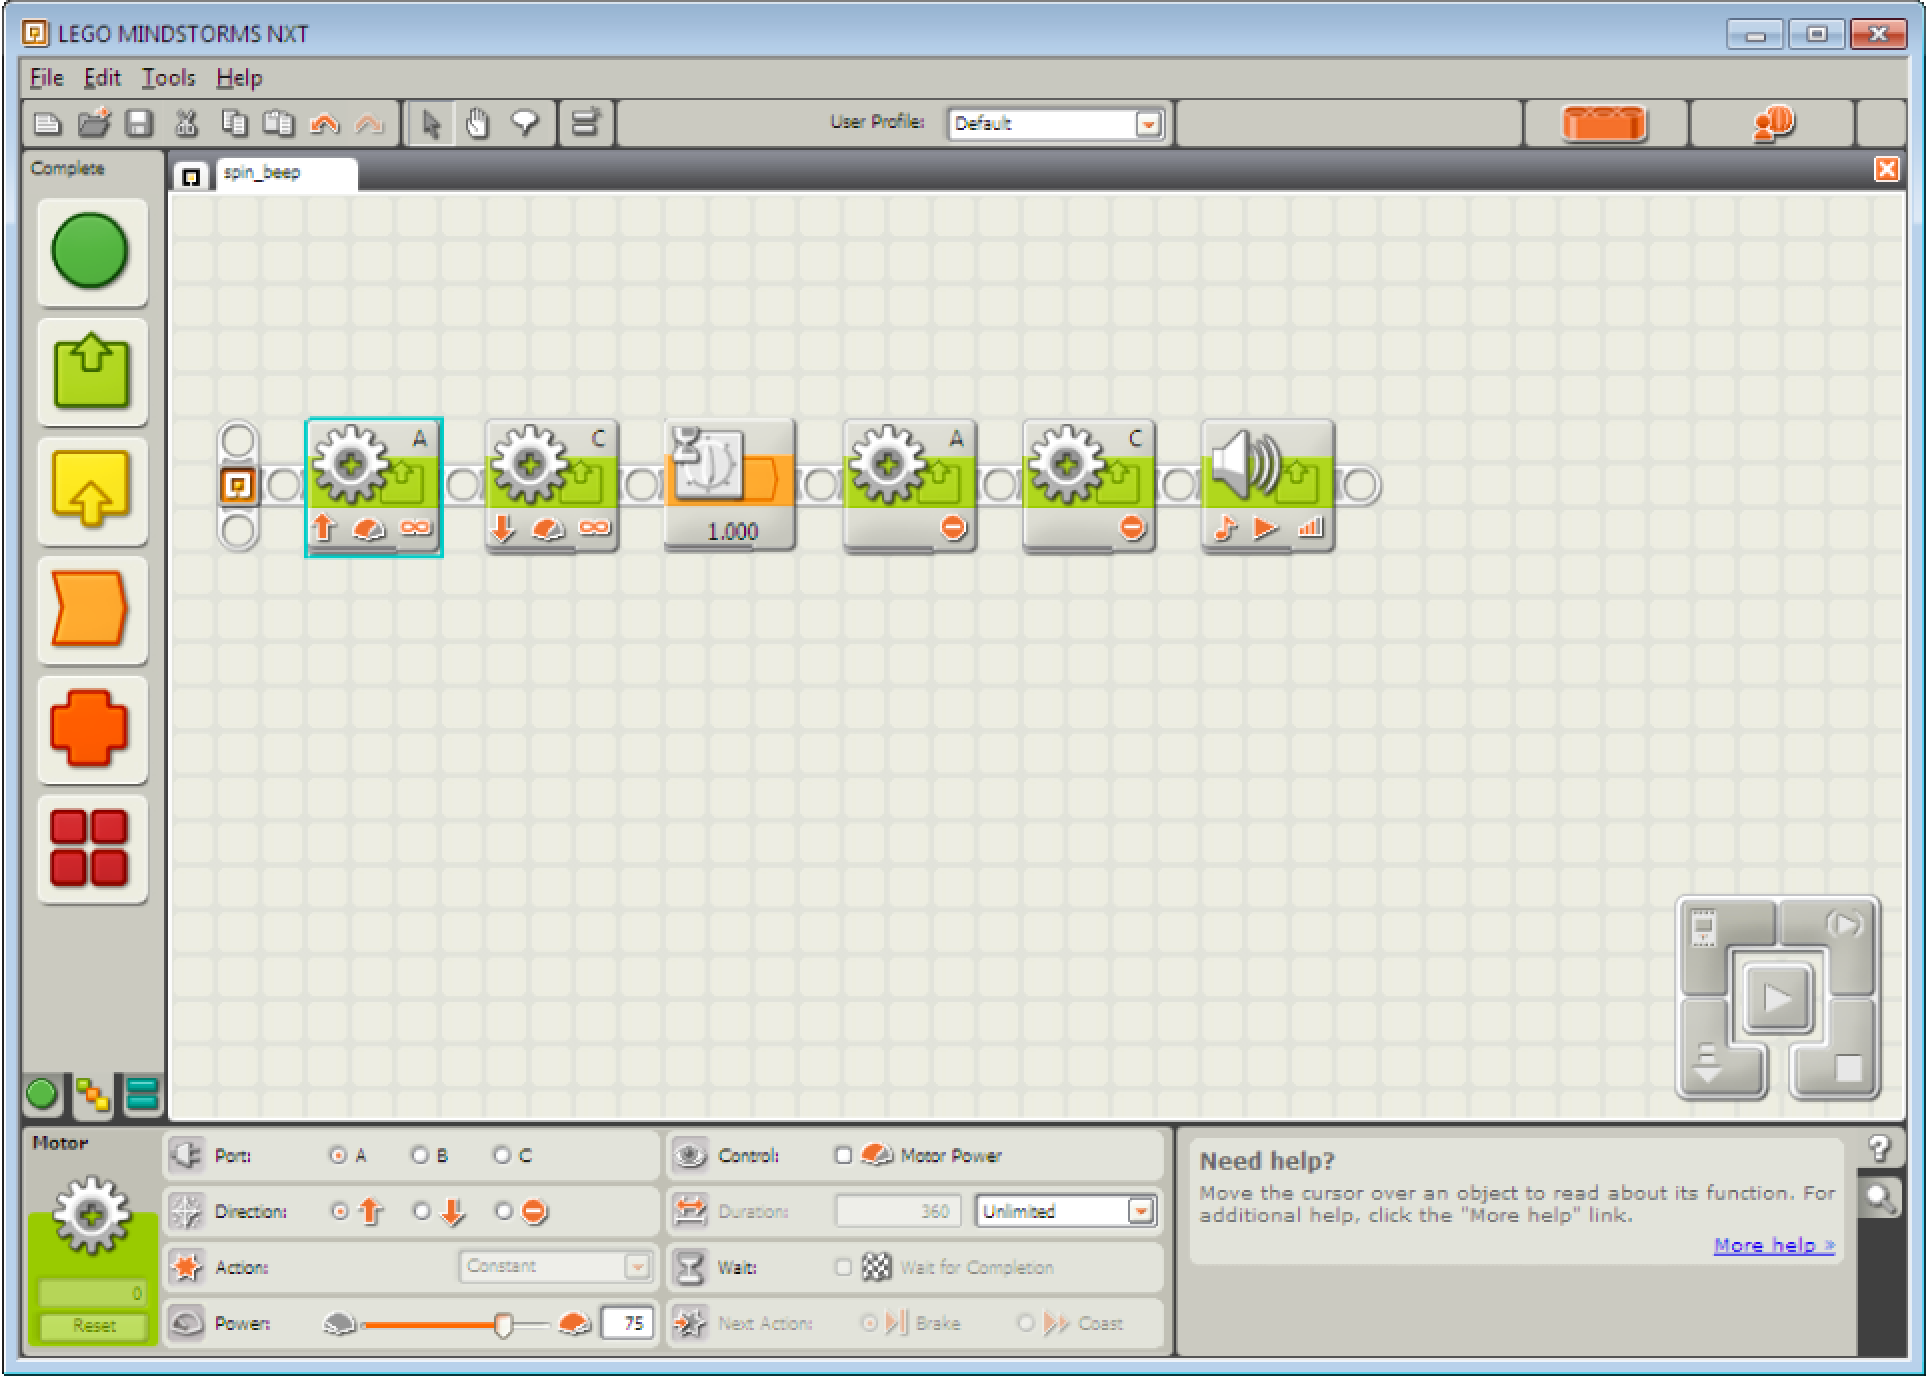The height and width of the screenshot is (1378, 1930).
Task: Select the Comment speech bubble tool
Action: coord(525,124)
